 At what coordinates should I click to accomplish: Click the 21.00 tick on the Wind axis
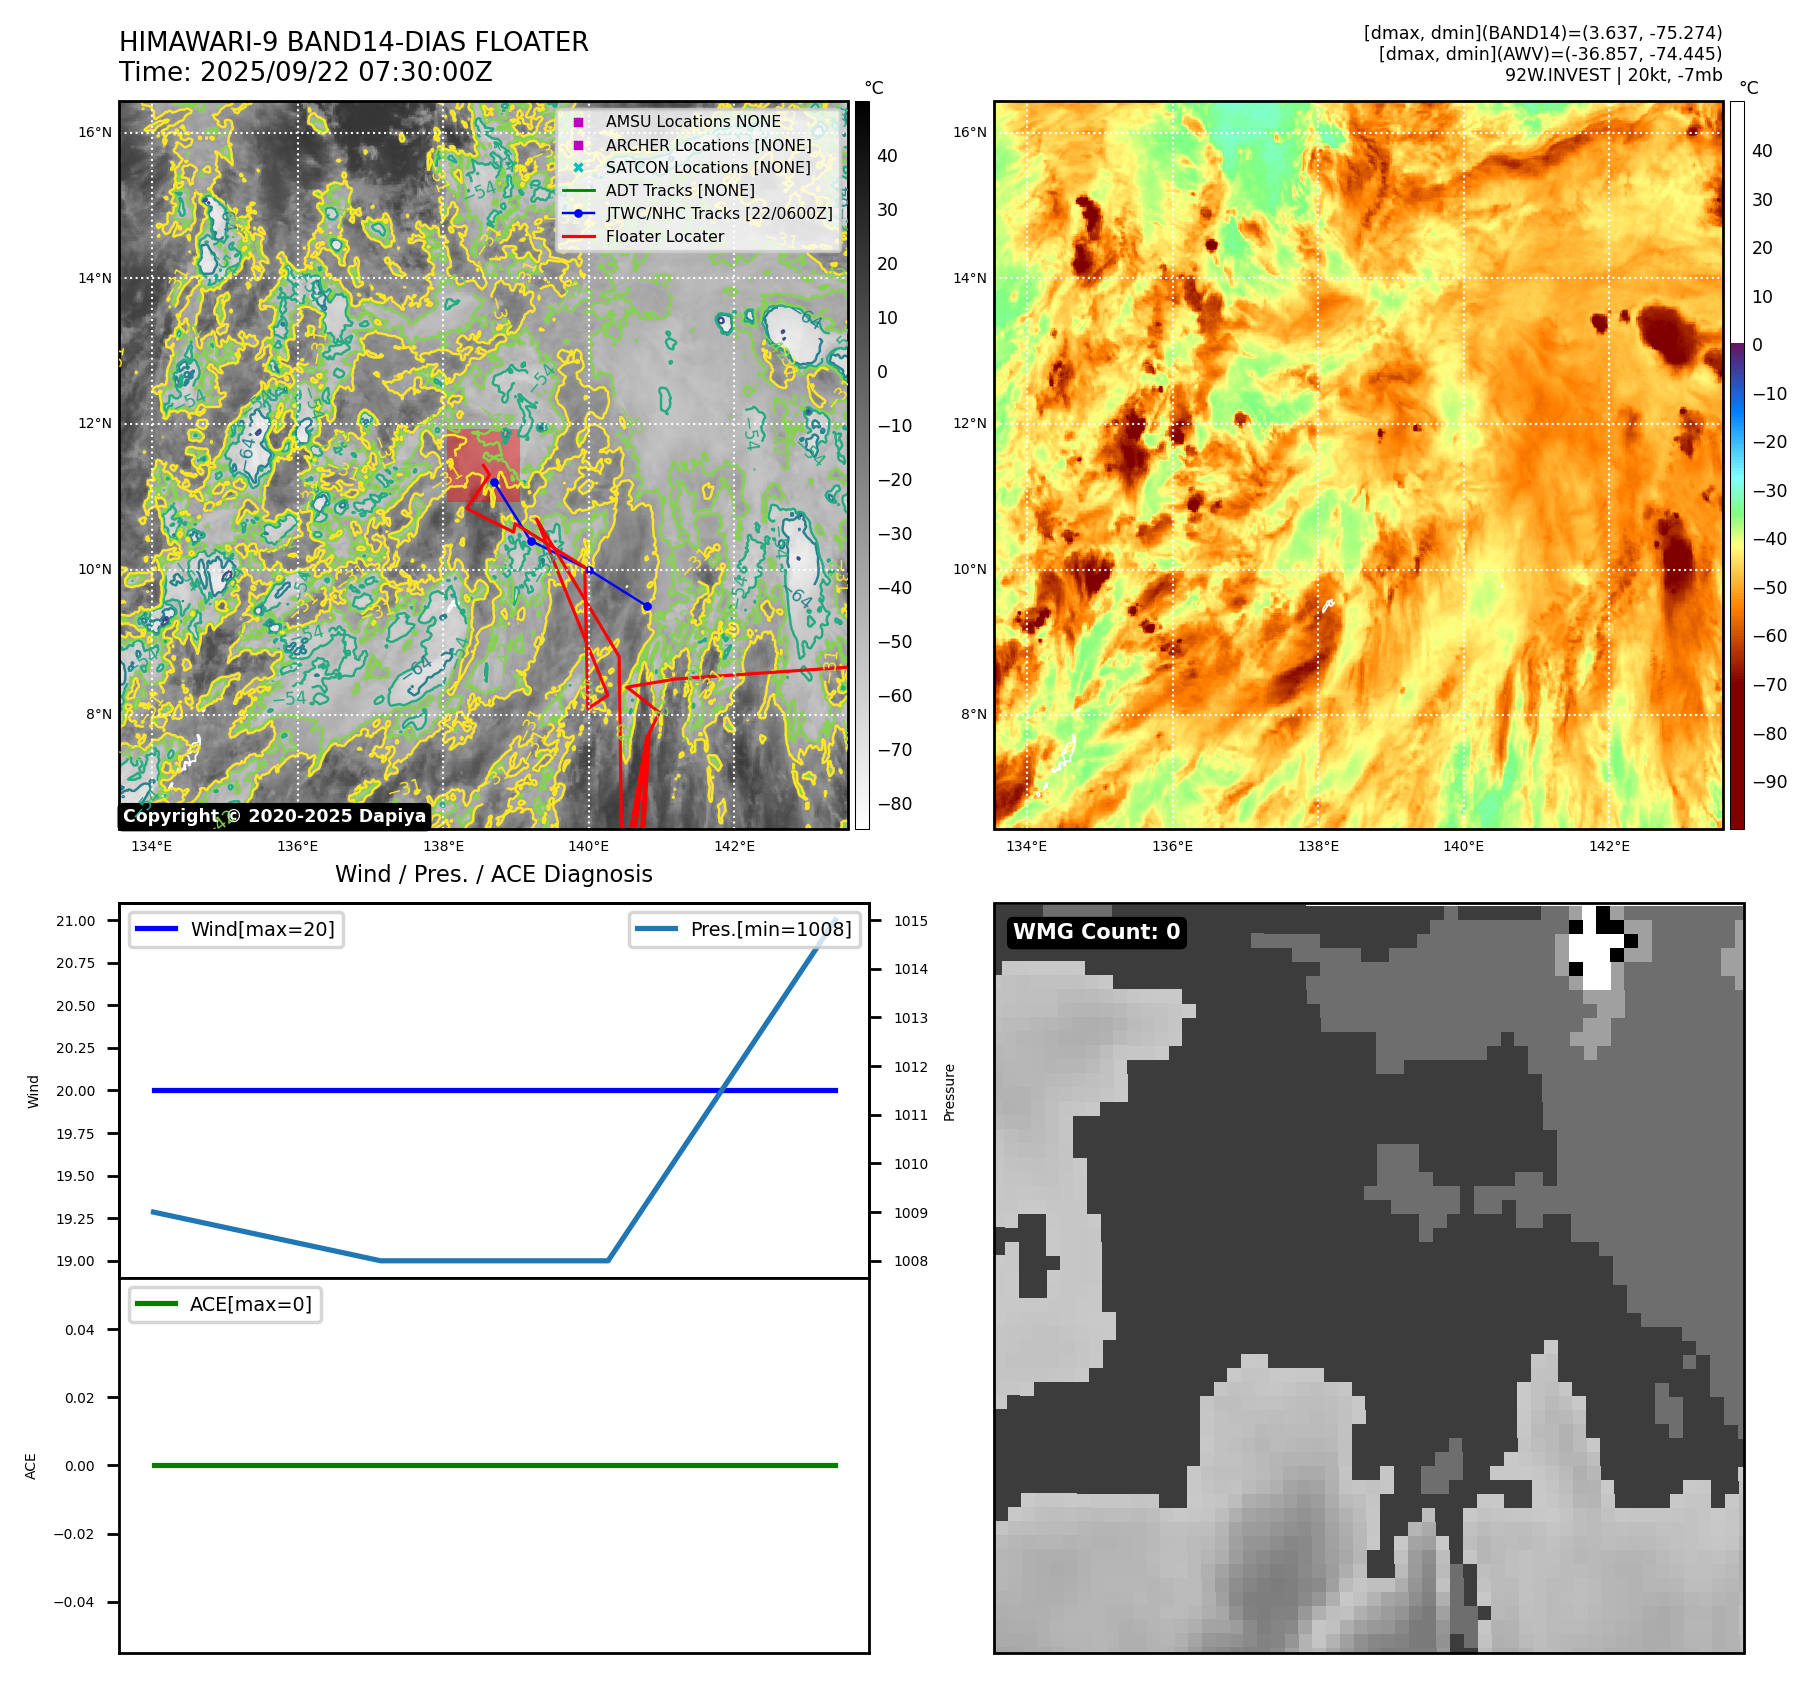(x=76, y=921)
